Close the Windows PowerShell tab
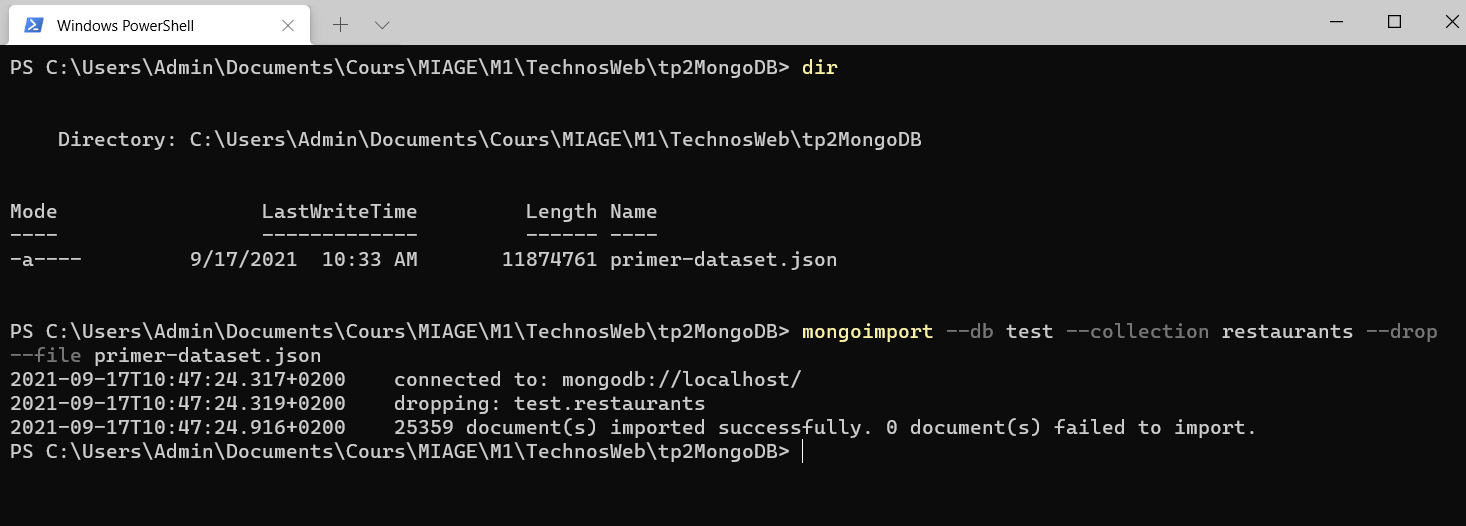The image size is (1466, 526). coord(288,25)
